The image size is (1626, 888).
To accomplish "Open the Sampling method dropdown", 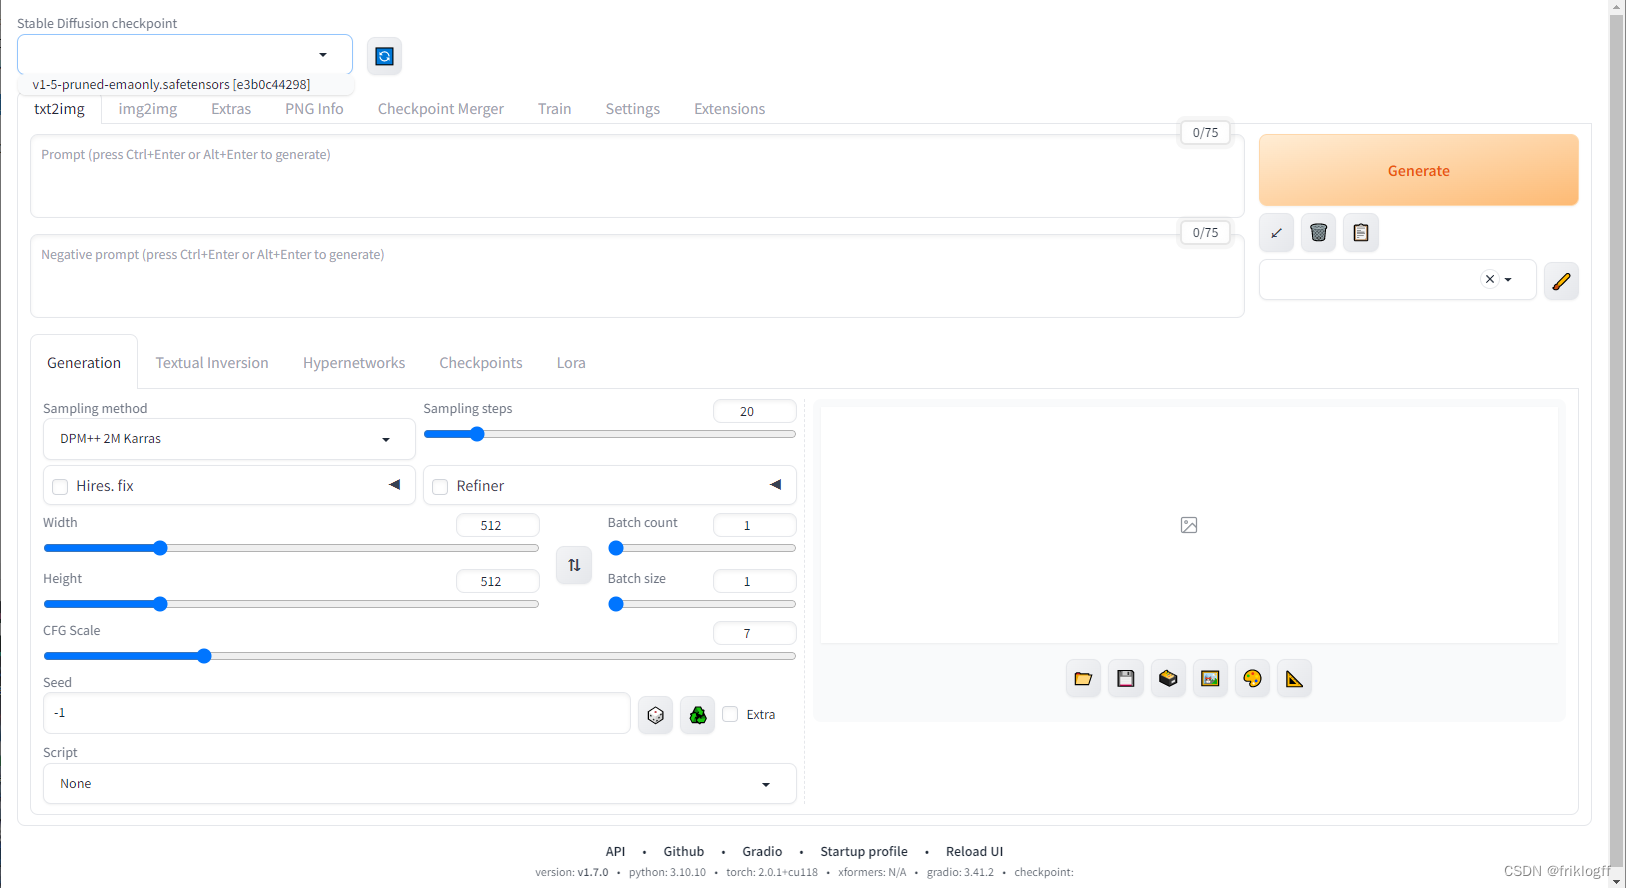I will (229, 439).
